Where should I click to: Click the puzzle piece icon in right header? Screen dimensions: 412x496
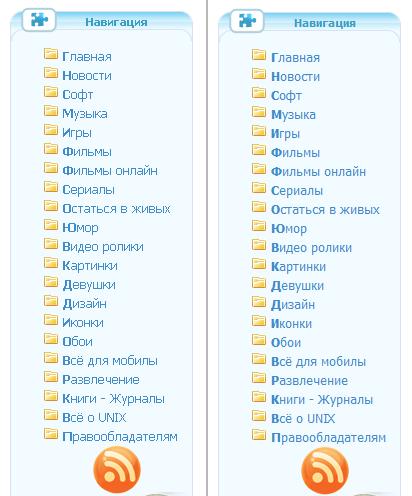coord(247,21)
